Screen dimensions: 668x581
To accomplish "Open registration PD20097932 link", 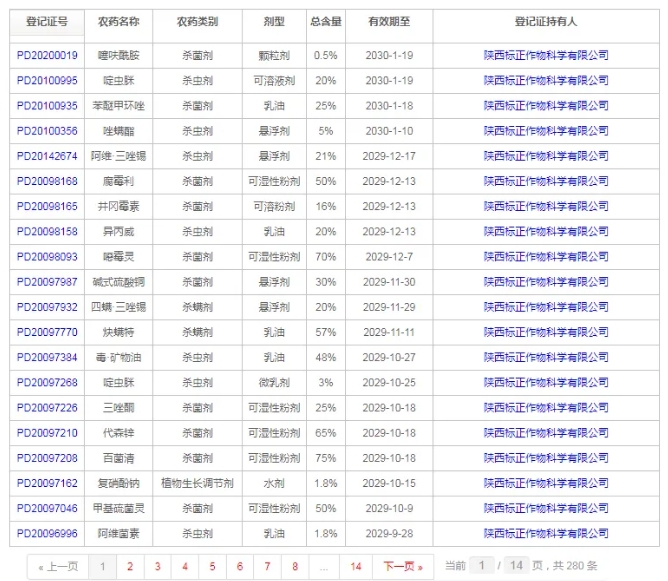I will click(x=47, y=307).
